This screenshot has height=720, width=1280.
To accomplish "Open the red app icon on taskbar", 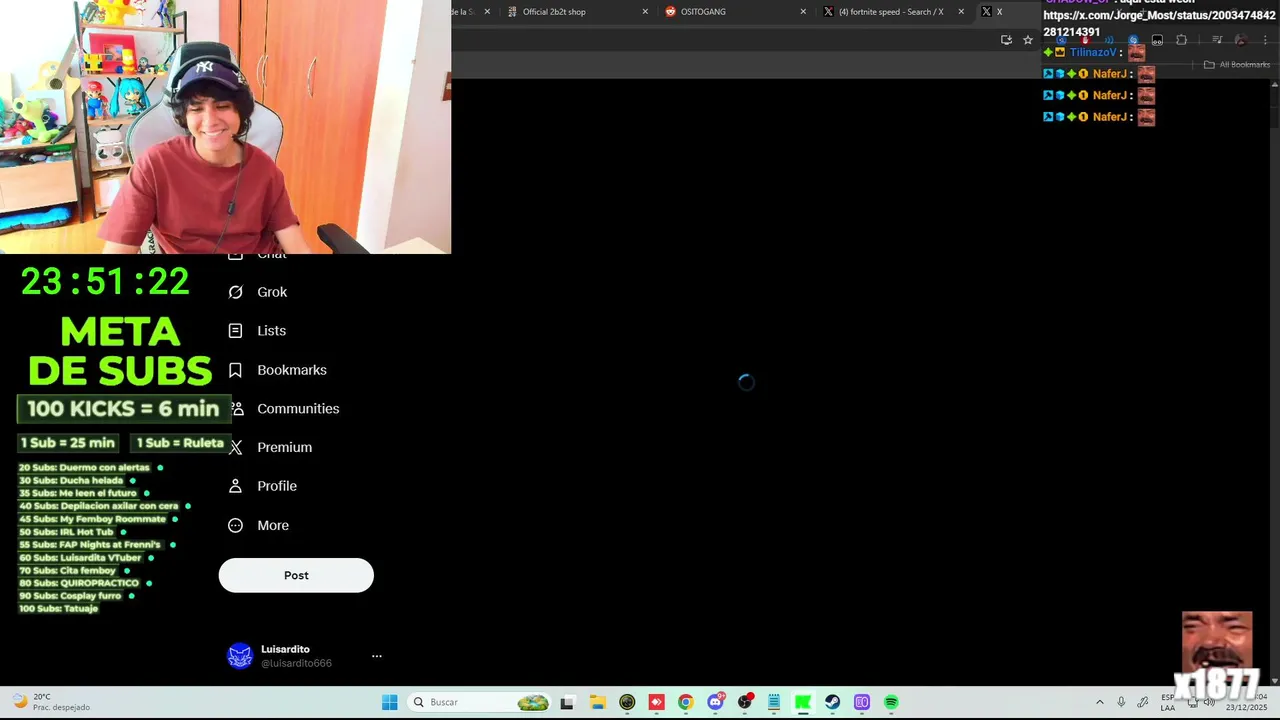I will pos(656,702).
